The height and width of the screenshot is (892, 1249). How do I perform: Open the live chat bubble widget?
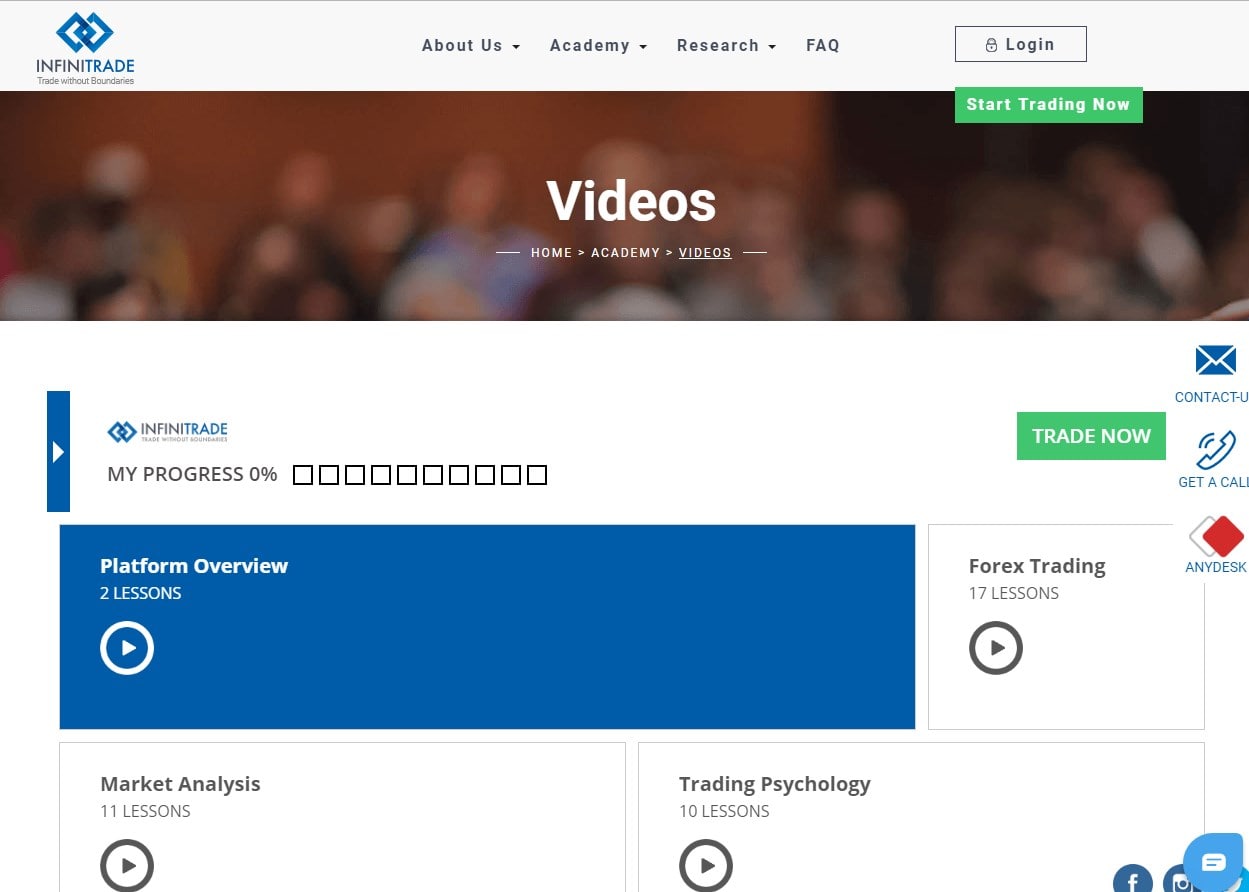[x=1212, y=861]
